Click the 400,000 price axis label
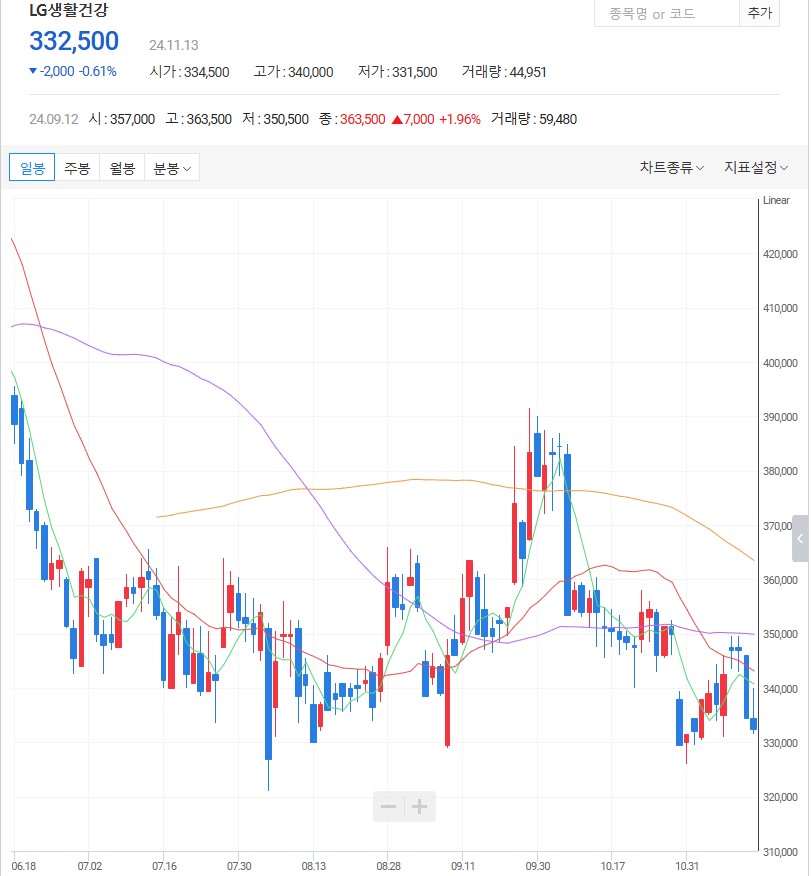 click(x=779, y=363)
